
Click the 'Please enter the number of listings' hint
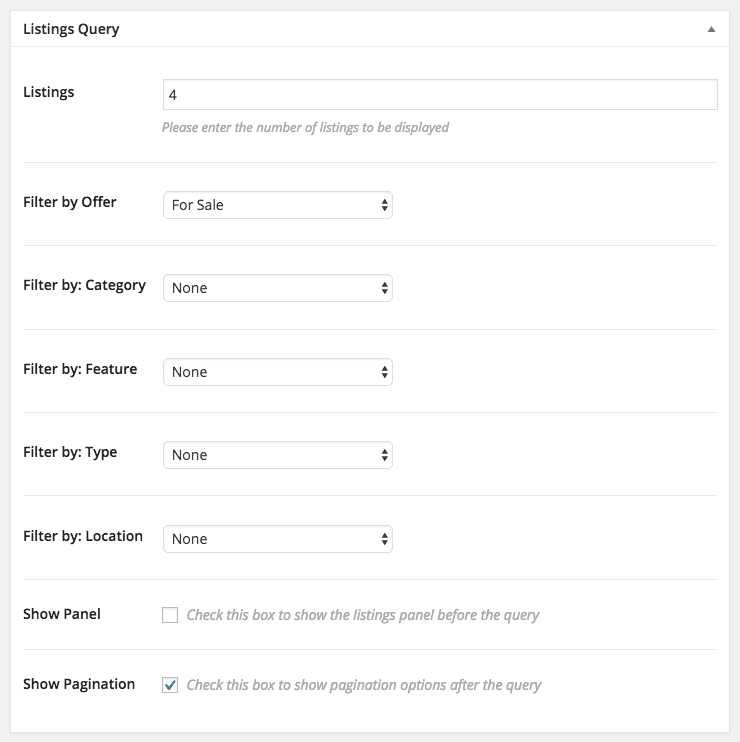pyautogui.click(x=305, y=128)
